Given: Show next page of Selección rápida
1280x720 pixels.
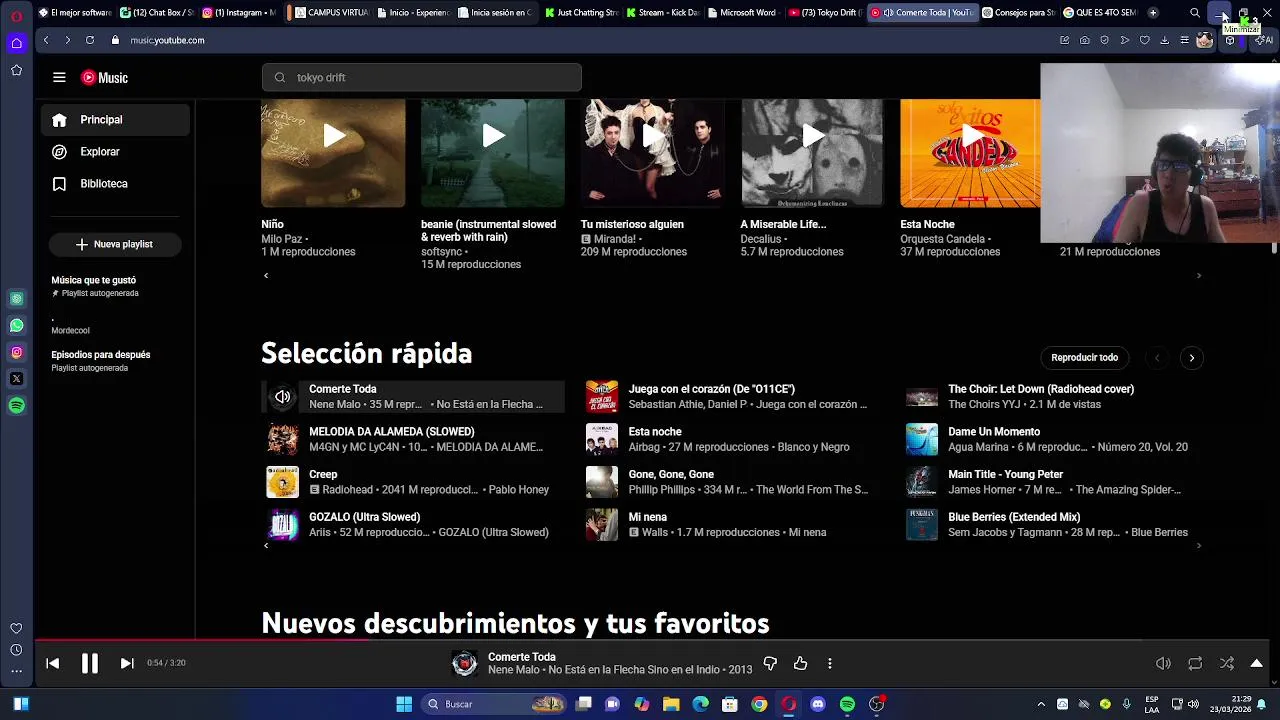Looking at the screenshot, I should tap(1191, 357).
